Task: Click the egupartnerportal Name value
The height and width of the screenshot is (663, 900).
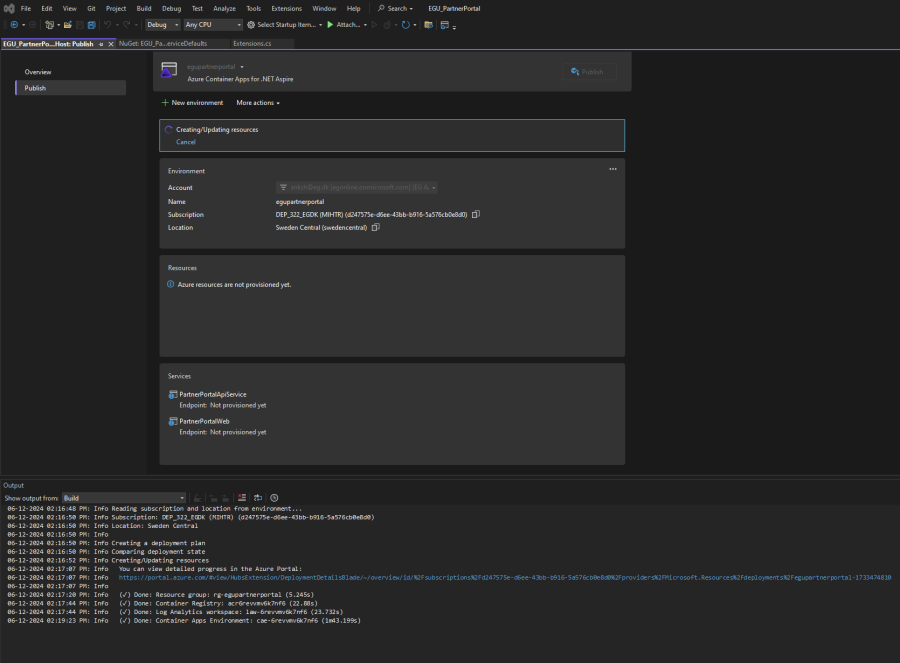Action: coord(300,201)
